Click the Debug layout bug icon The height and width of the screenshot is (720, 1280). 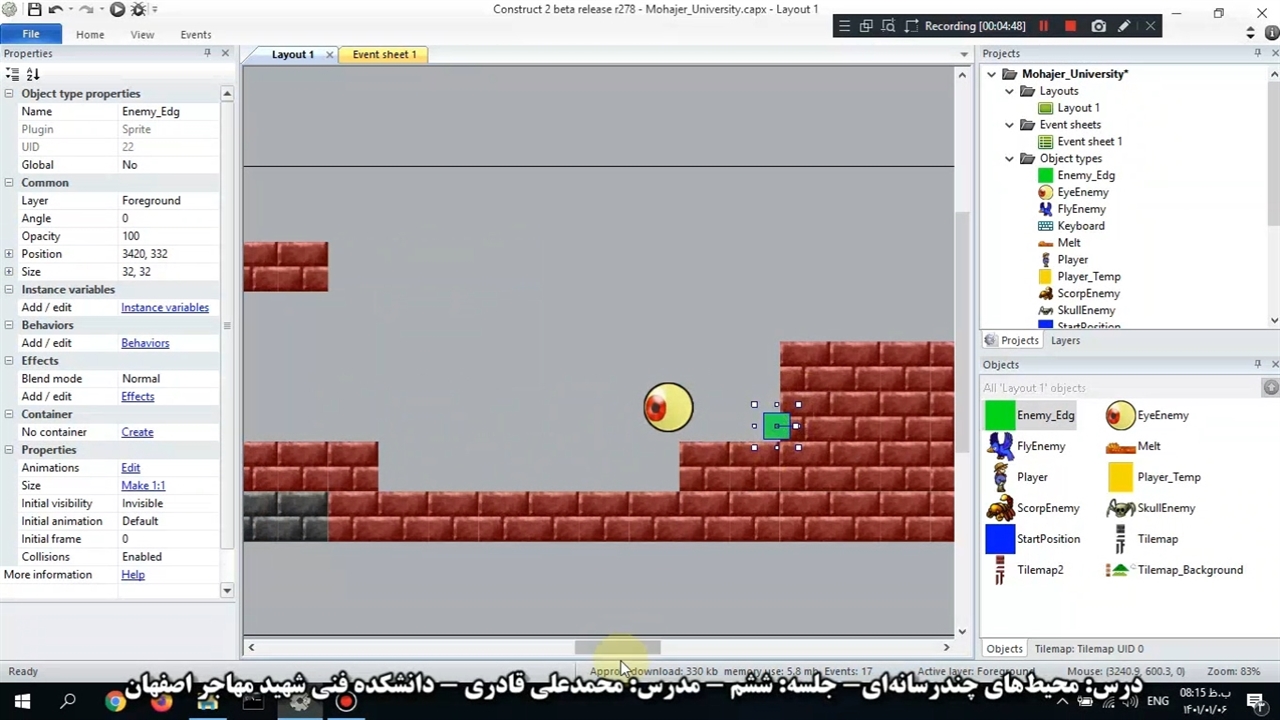click(139, 10)
